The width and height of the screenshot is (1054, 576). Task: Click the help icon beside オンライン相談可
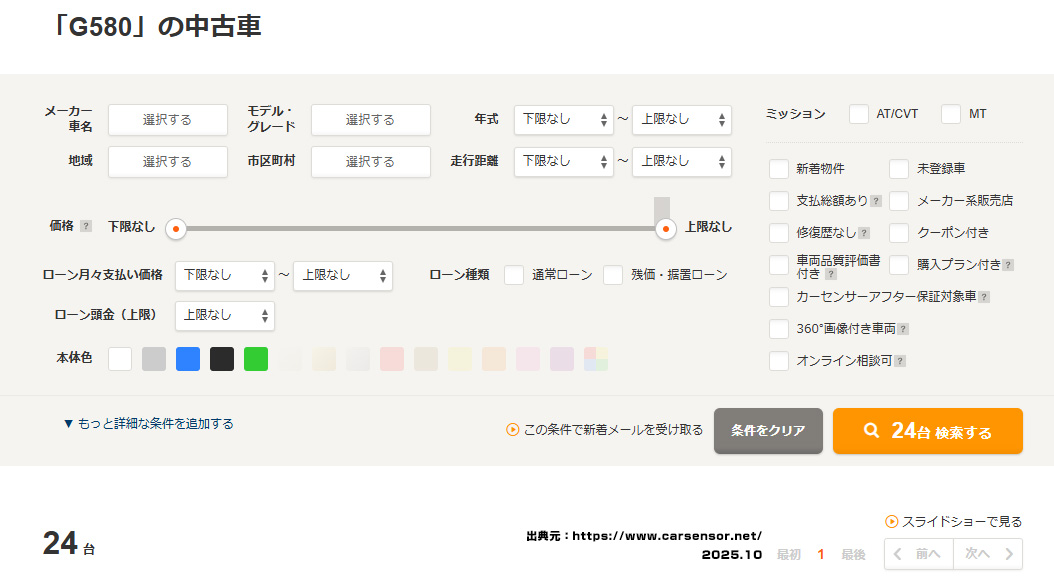900,361
